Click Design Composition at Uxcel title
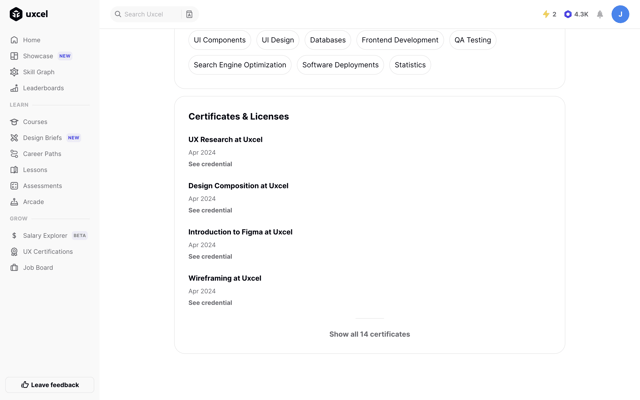 tap(238, 186)
